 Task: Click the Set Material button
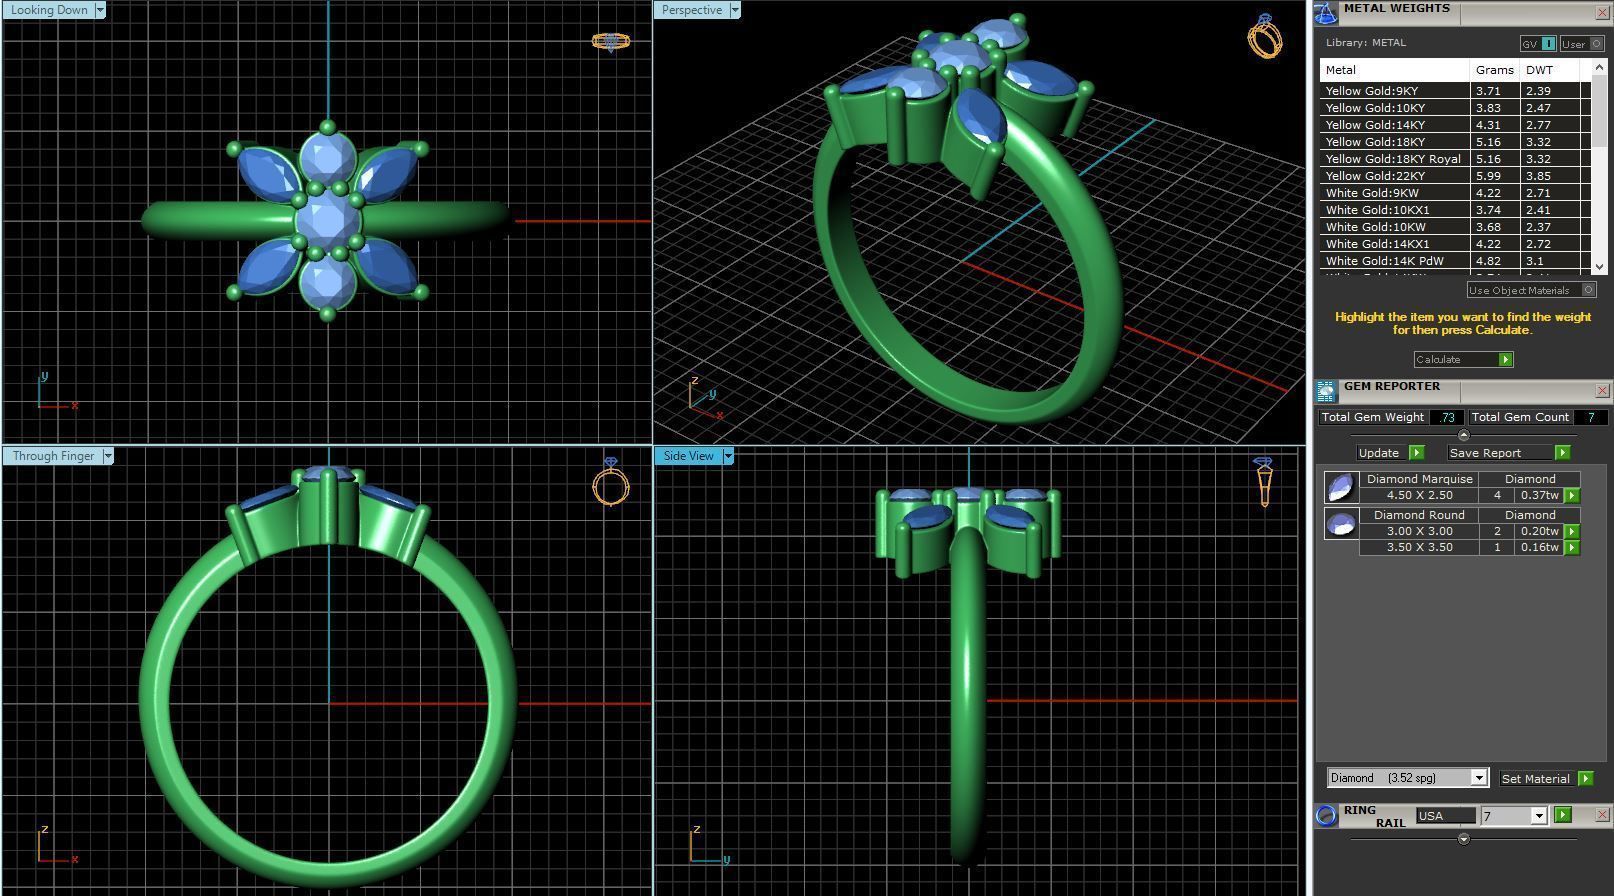(1535, 778)
